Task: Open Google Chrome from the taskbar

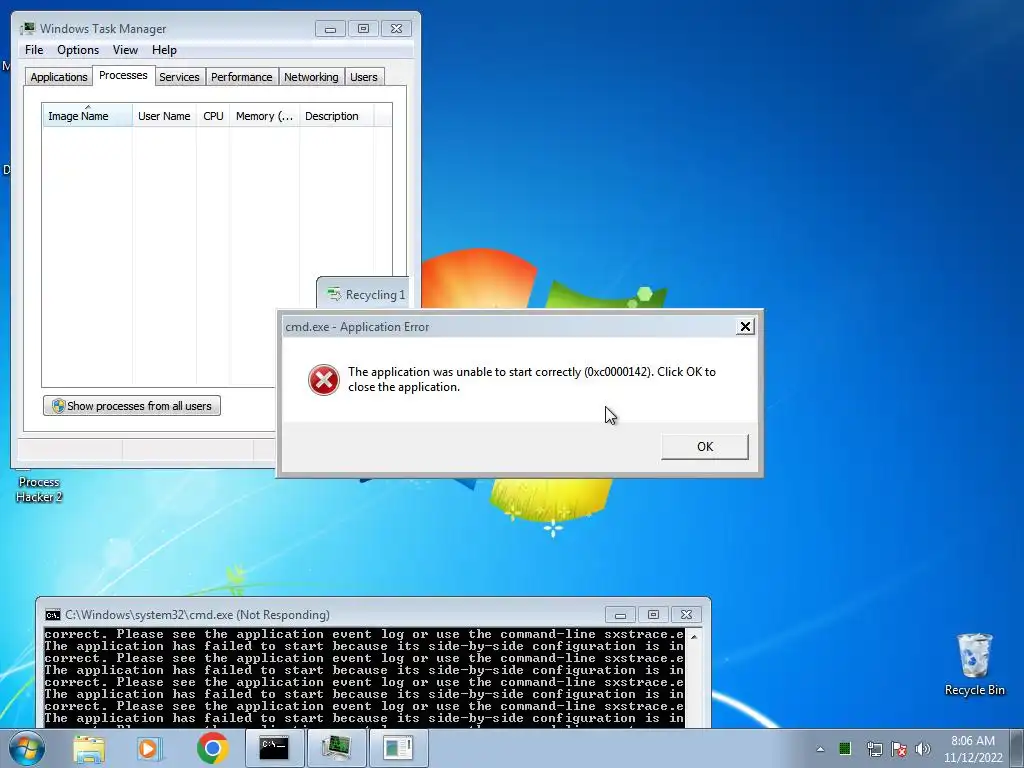Action: [x=212, y=748]
